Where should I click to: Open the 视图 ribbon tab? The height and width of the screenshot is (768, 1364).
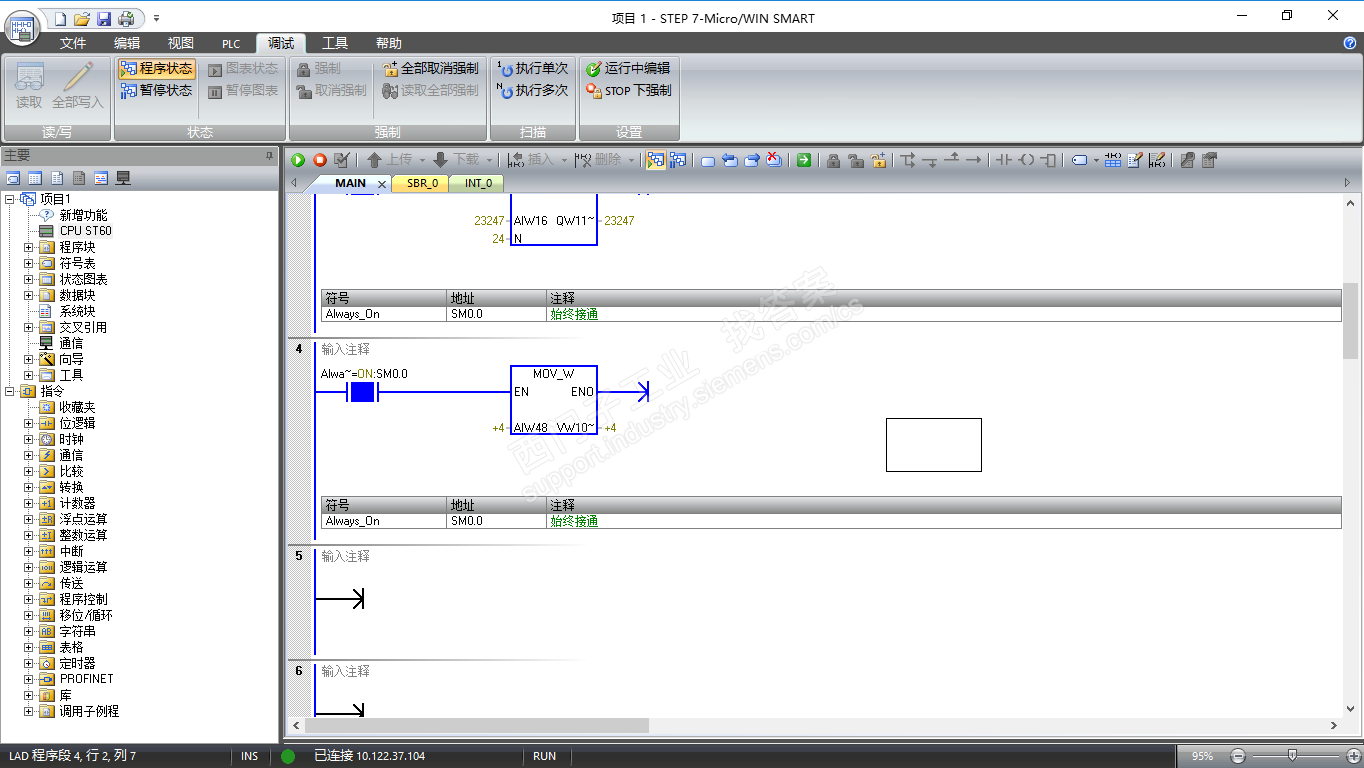(181, 43)
